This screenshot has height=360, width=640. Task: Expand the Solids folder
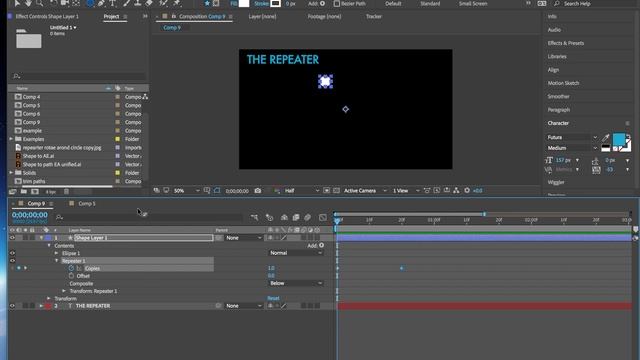point(11,173)
